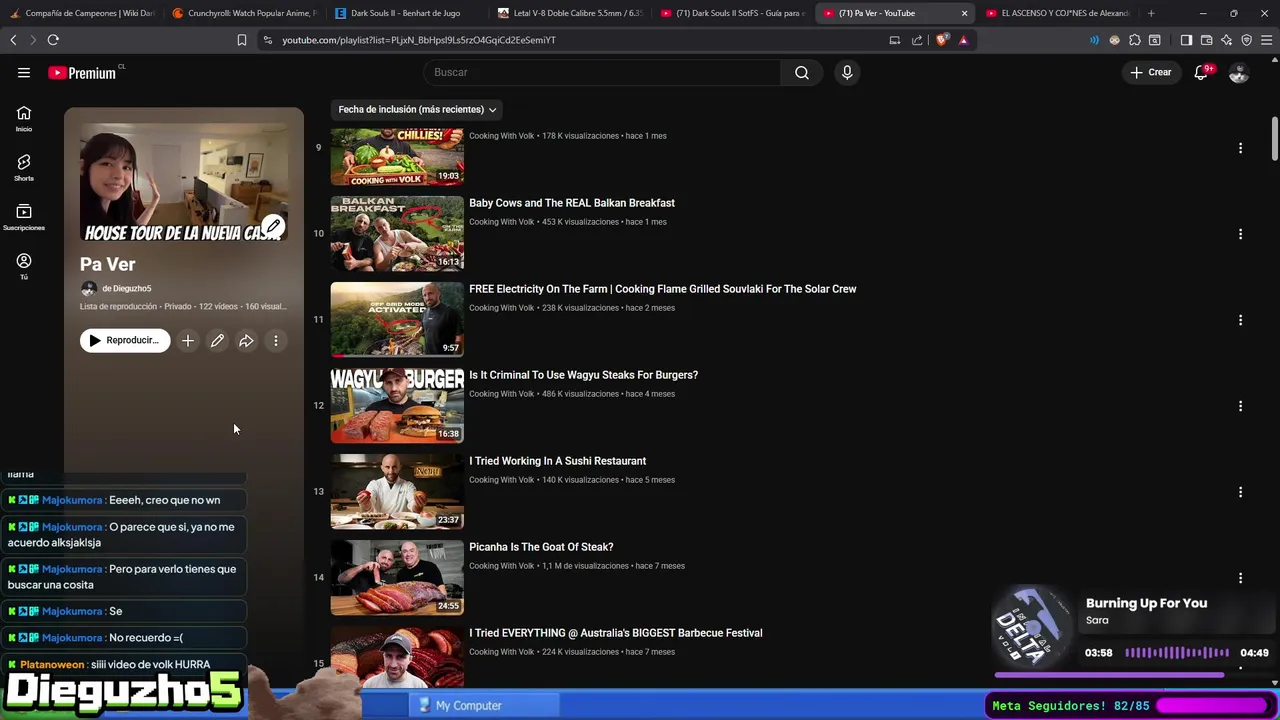Share the Pa Ver playlist
1280x720 pixels.
coord(246,341)
